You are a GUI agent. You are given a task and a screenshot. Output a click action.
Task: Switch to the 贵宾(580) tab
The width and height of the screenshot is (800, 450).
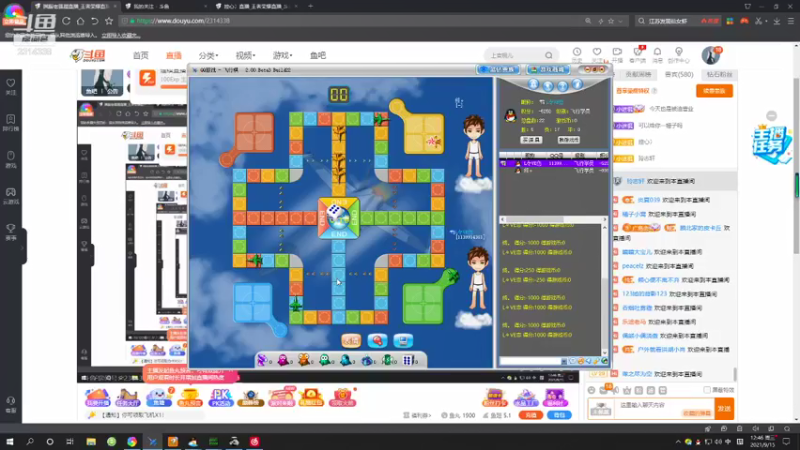pos(679,74)
